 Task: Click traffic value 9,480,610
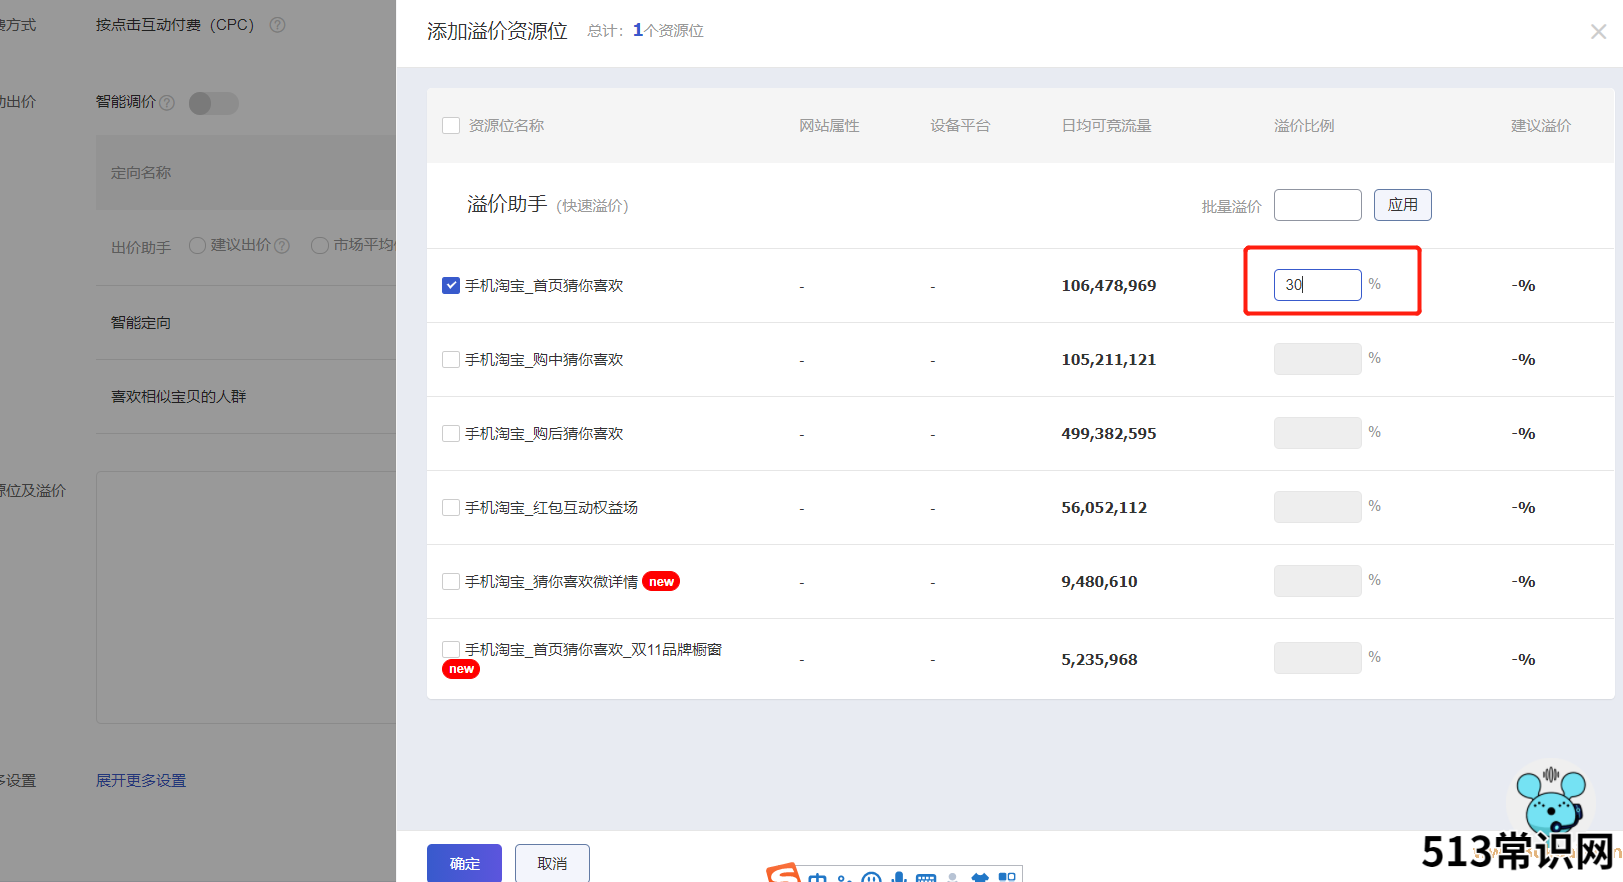[x=1099, y=582]
